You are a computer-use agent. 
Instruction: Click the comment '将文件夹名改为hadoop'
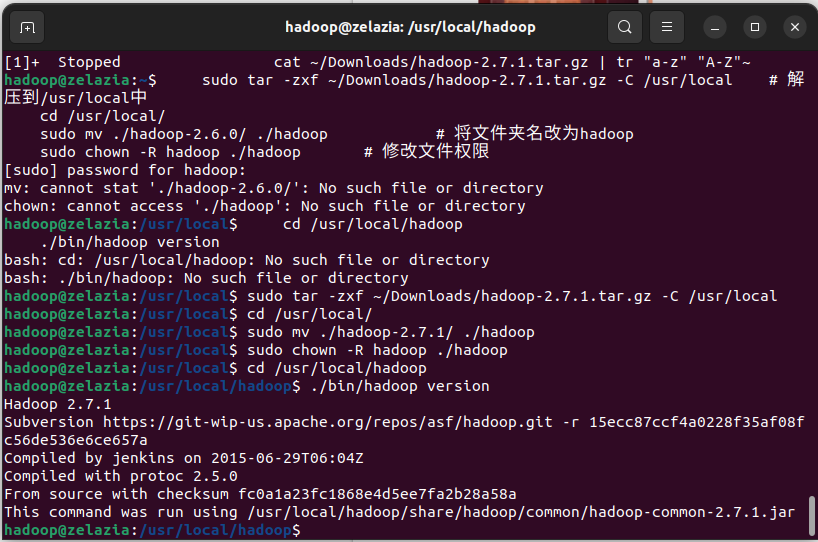544,134
